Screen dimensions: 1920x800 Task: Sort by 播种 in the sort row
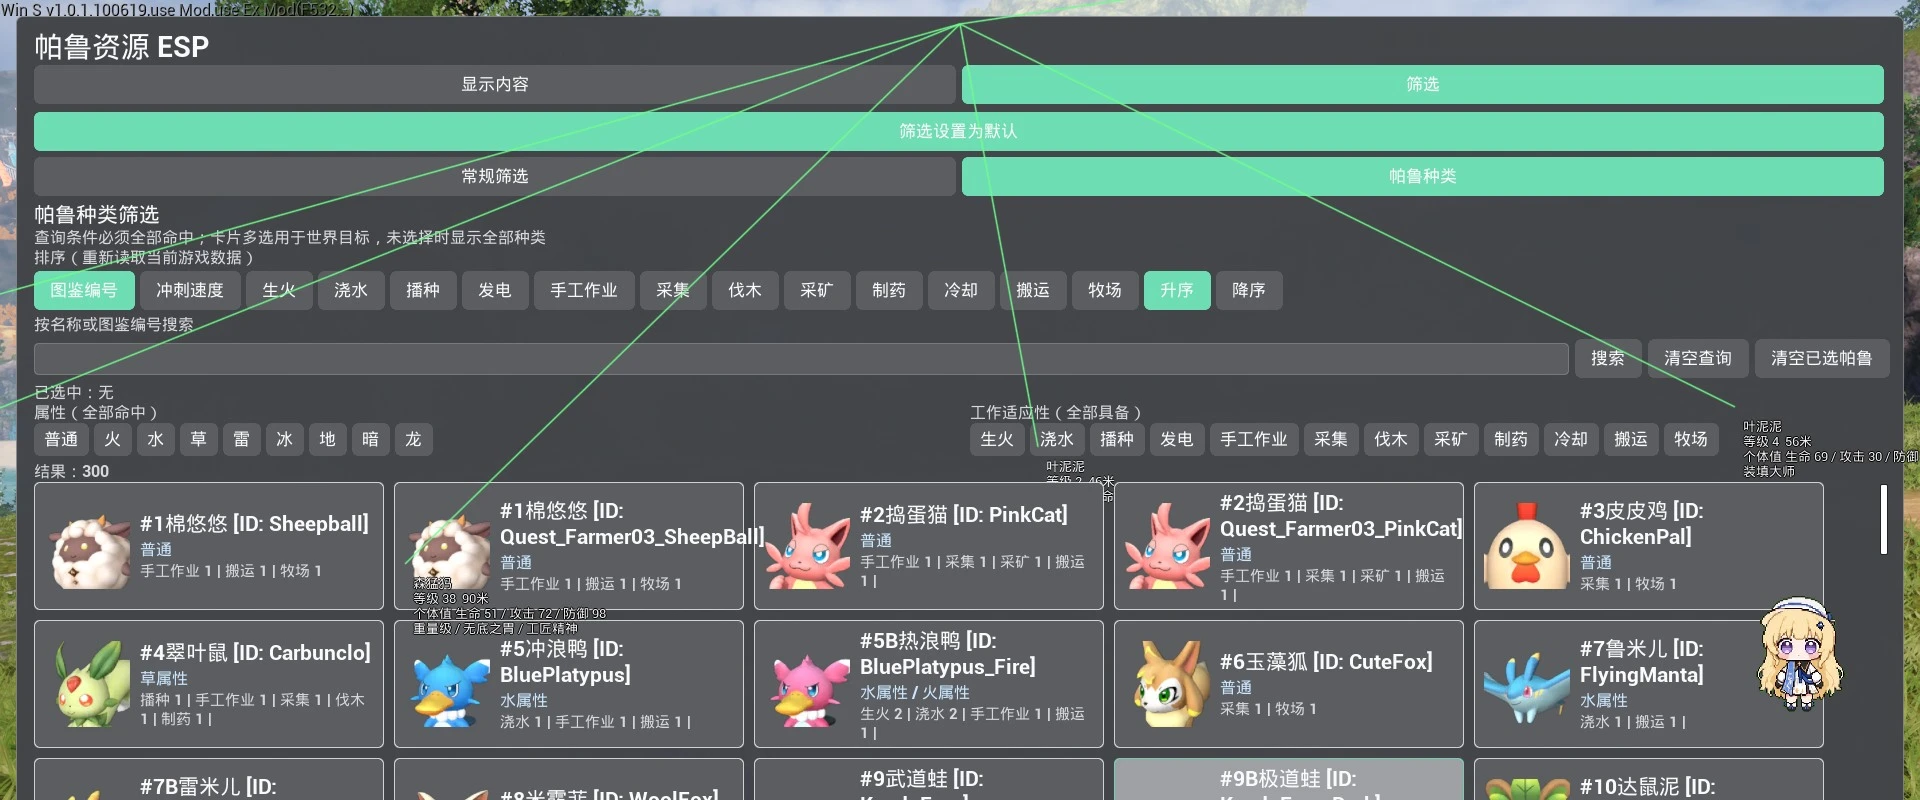pos(423,291)
